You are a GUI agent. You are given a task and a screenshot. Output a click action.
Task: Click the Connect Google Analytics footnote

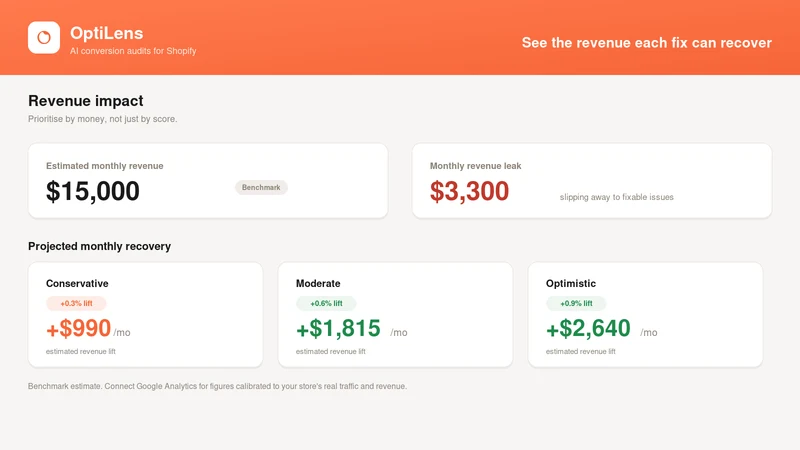tap(217, 386)
